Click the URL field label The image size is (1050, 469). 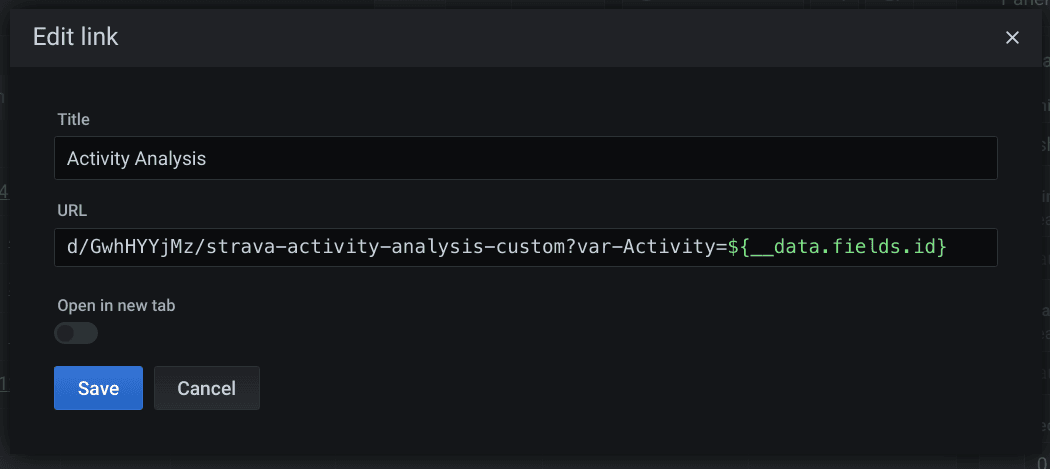[x=73, y=210]
